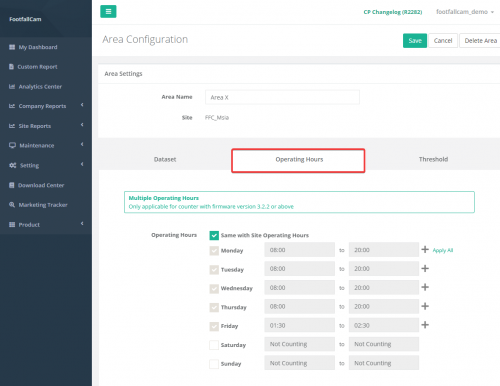Open Analytics Center from the sidebar
500x386 pixels.
[40, 87]
